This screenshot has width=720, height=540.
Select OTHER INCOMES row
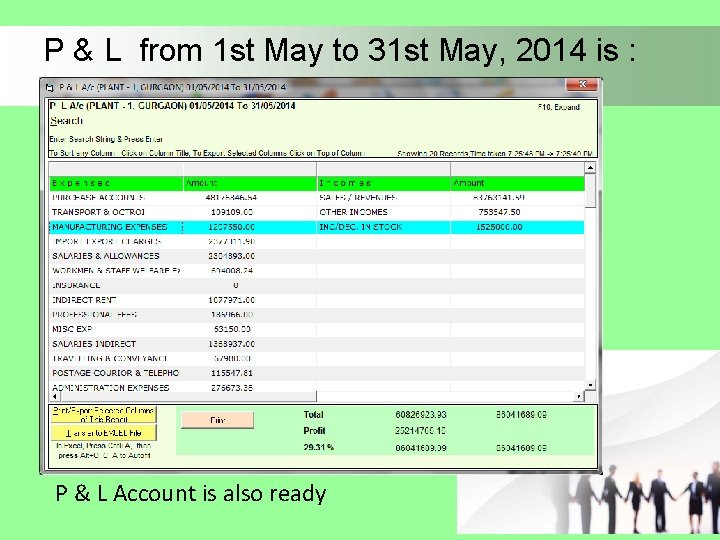tap(450, 212)
